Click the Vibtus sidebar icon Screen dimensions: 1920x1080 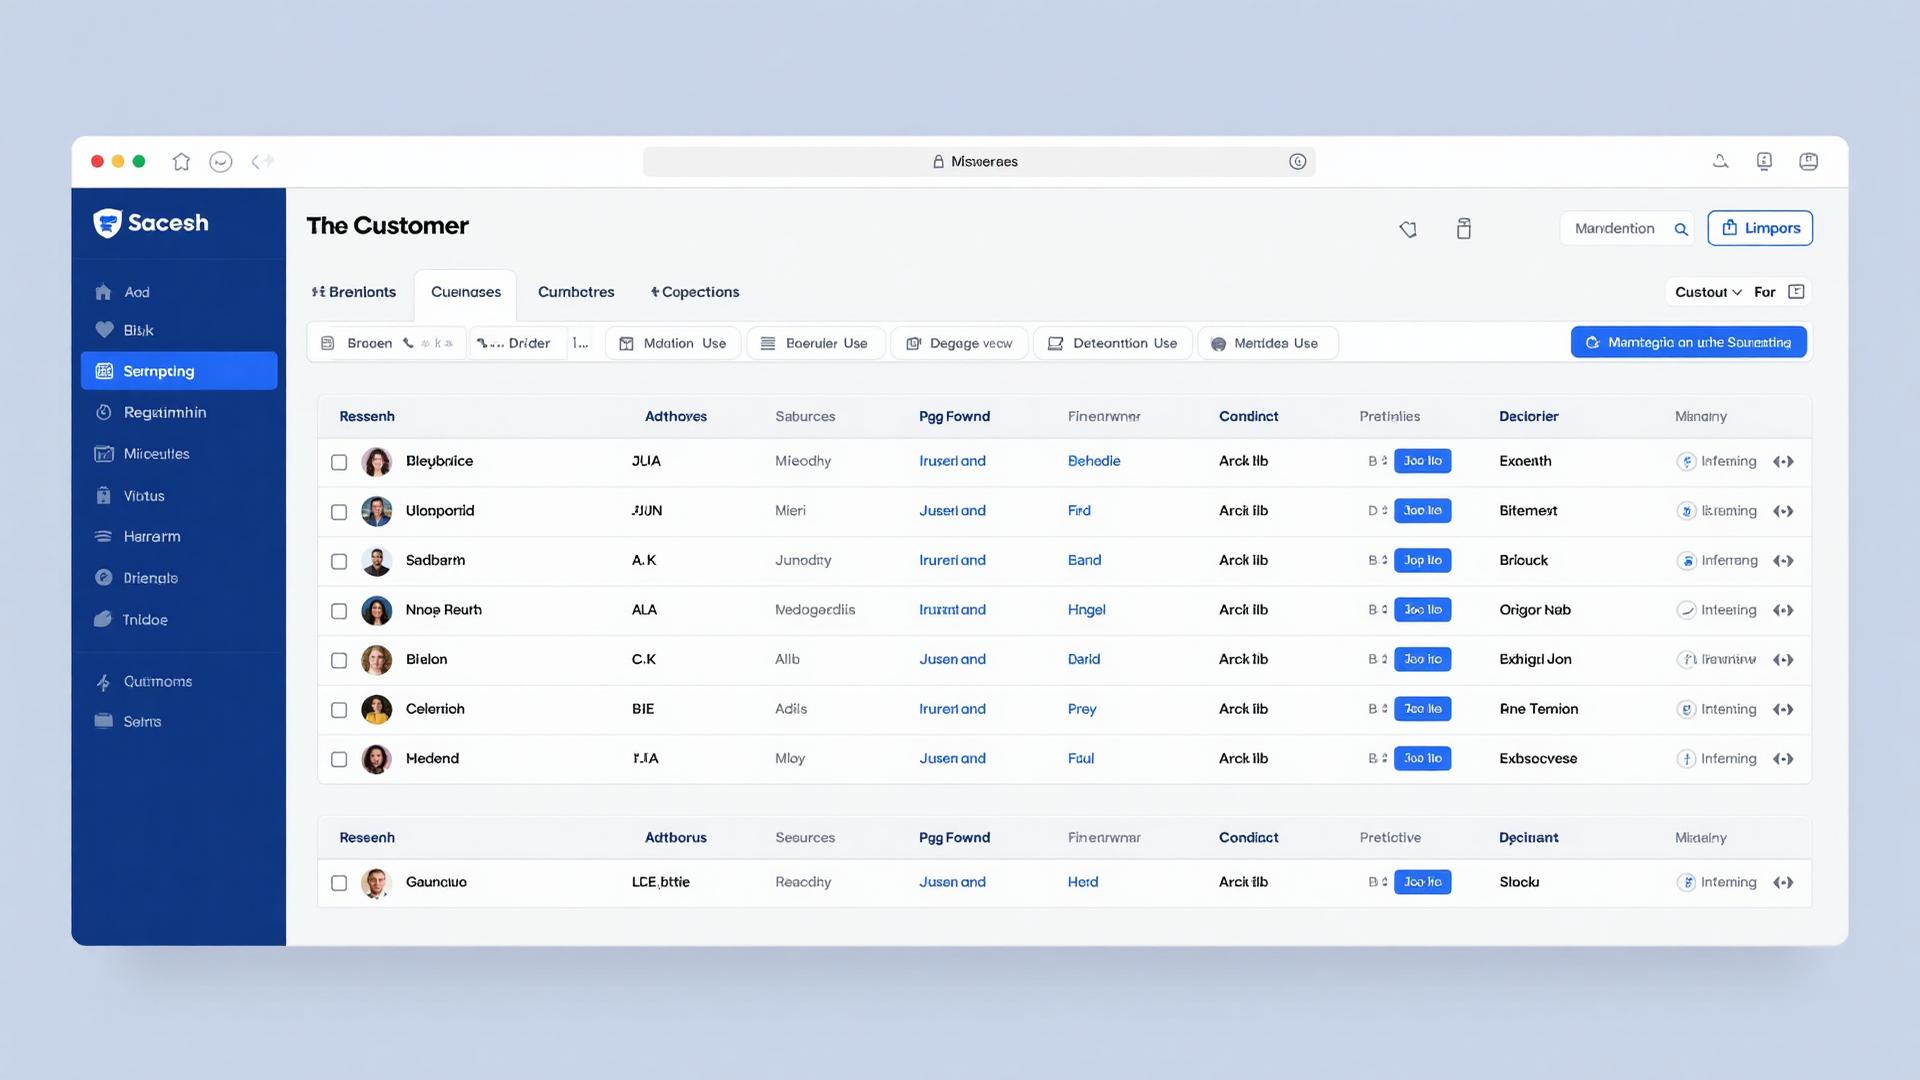pyautogui.click(x=104, y=495)
